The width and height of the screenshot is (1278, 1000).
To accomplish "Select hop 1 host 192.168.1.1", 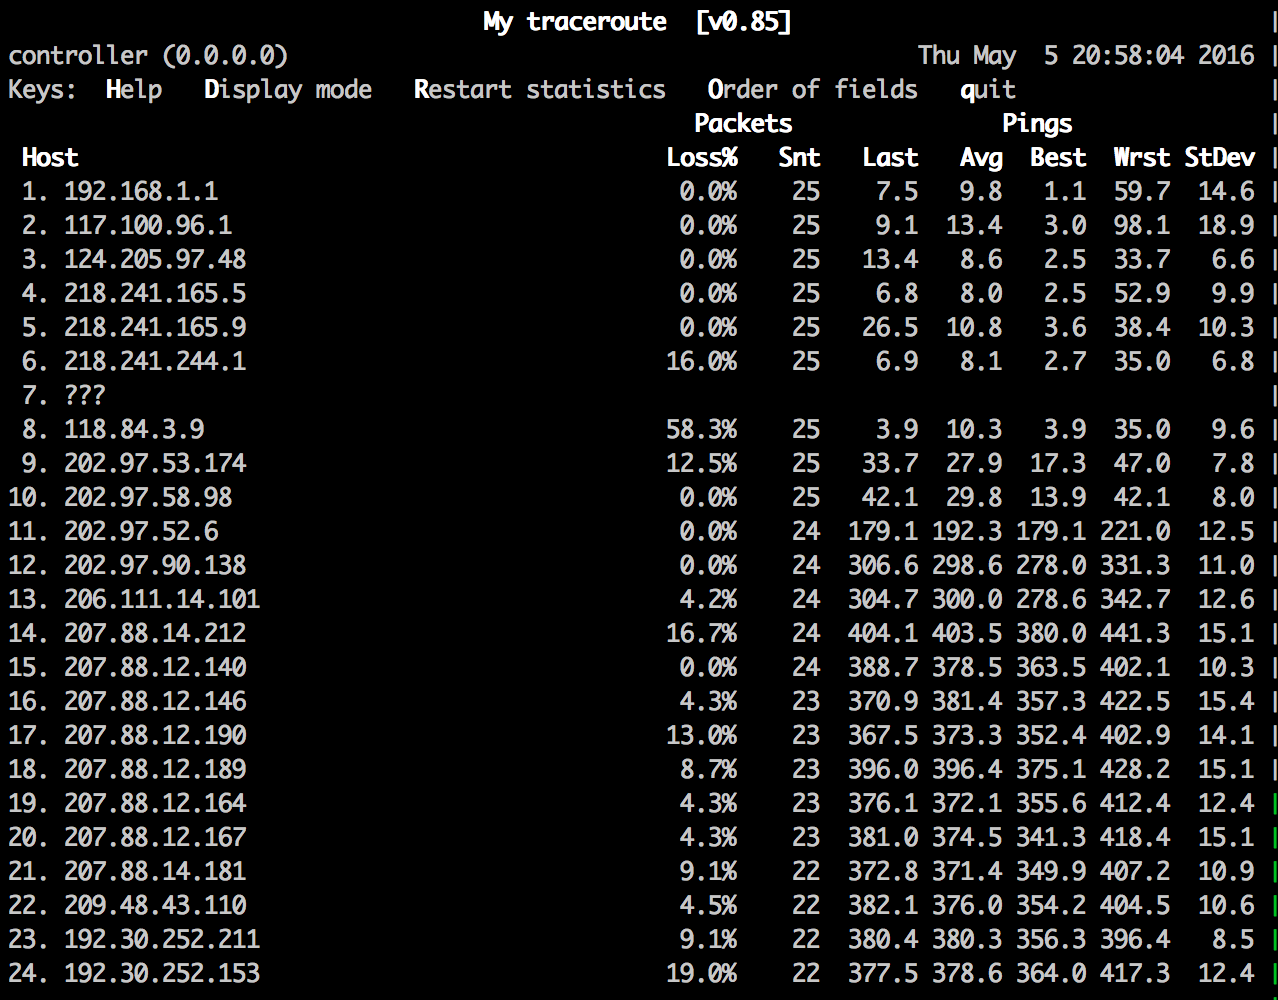I will tap(140, 191).
